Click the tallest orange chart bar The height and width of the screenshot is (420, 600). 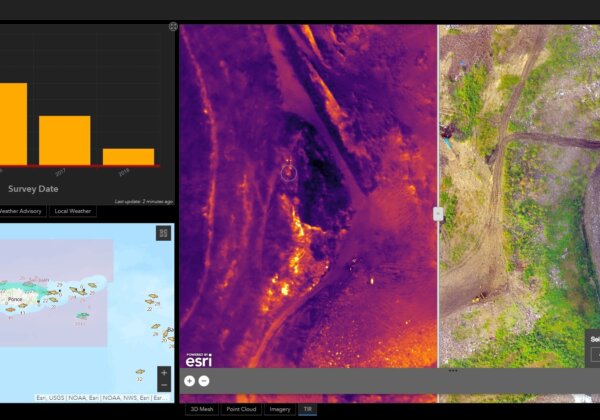coord(12,123)
